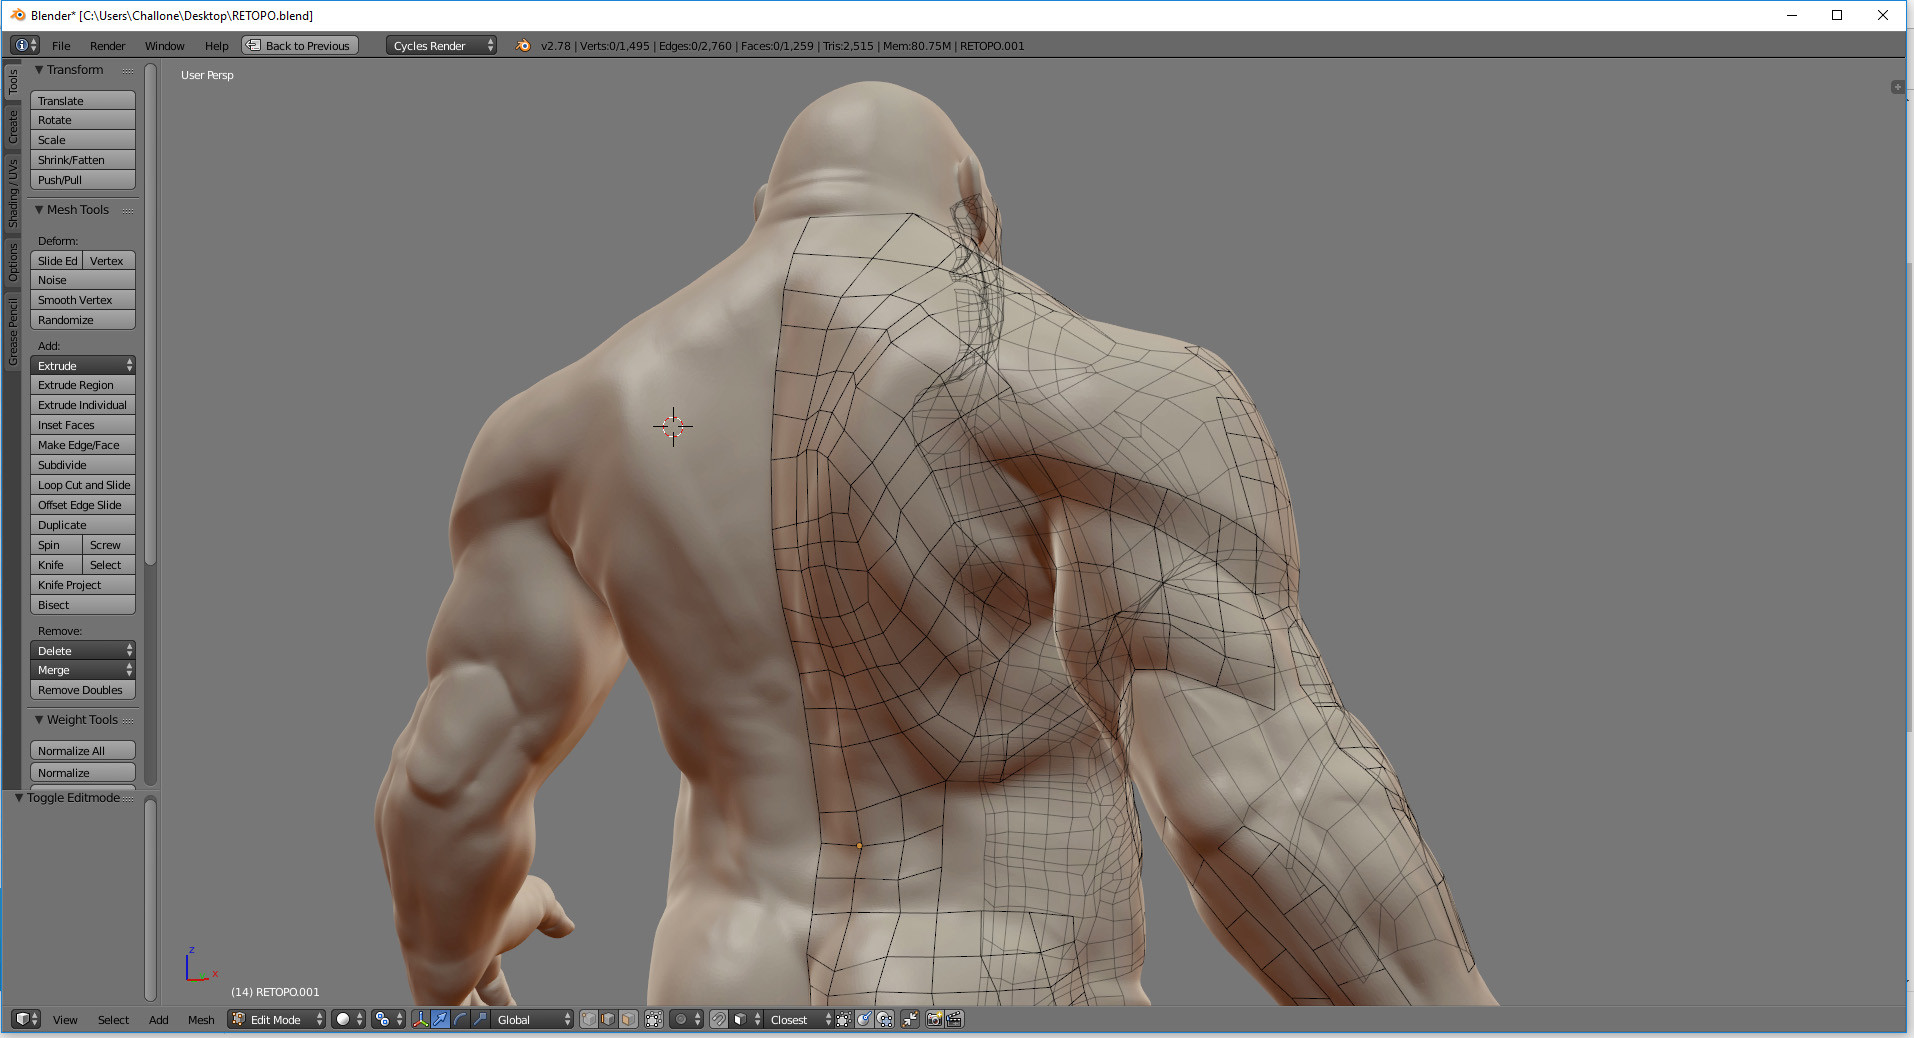
Task: Click the Translate button
Action: [x=83, y=101]
